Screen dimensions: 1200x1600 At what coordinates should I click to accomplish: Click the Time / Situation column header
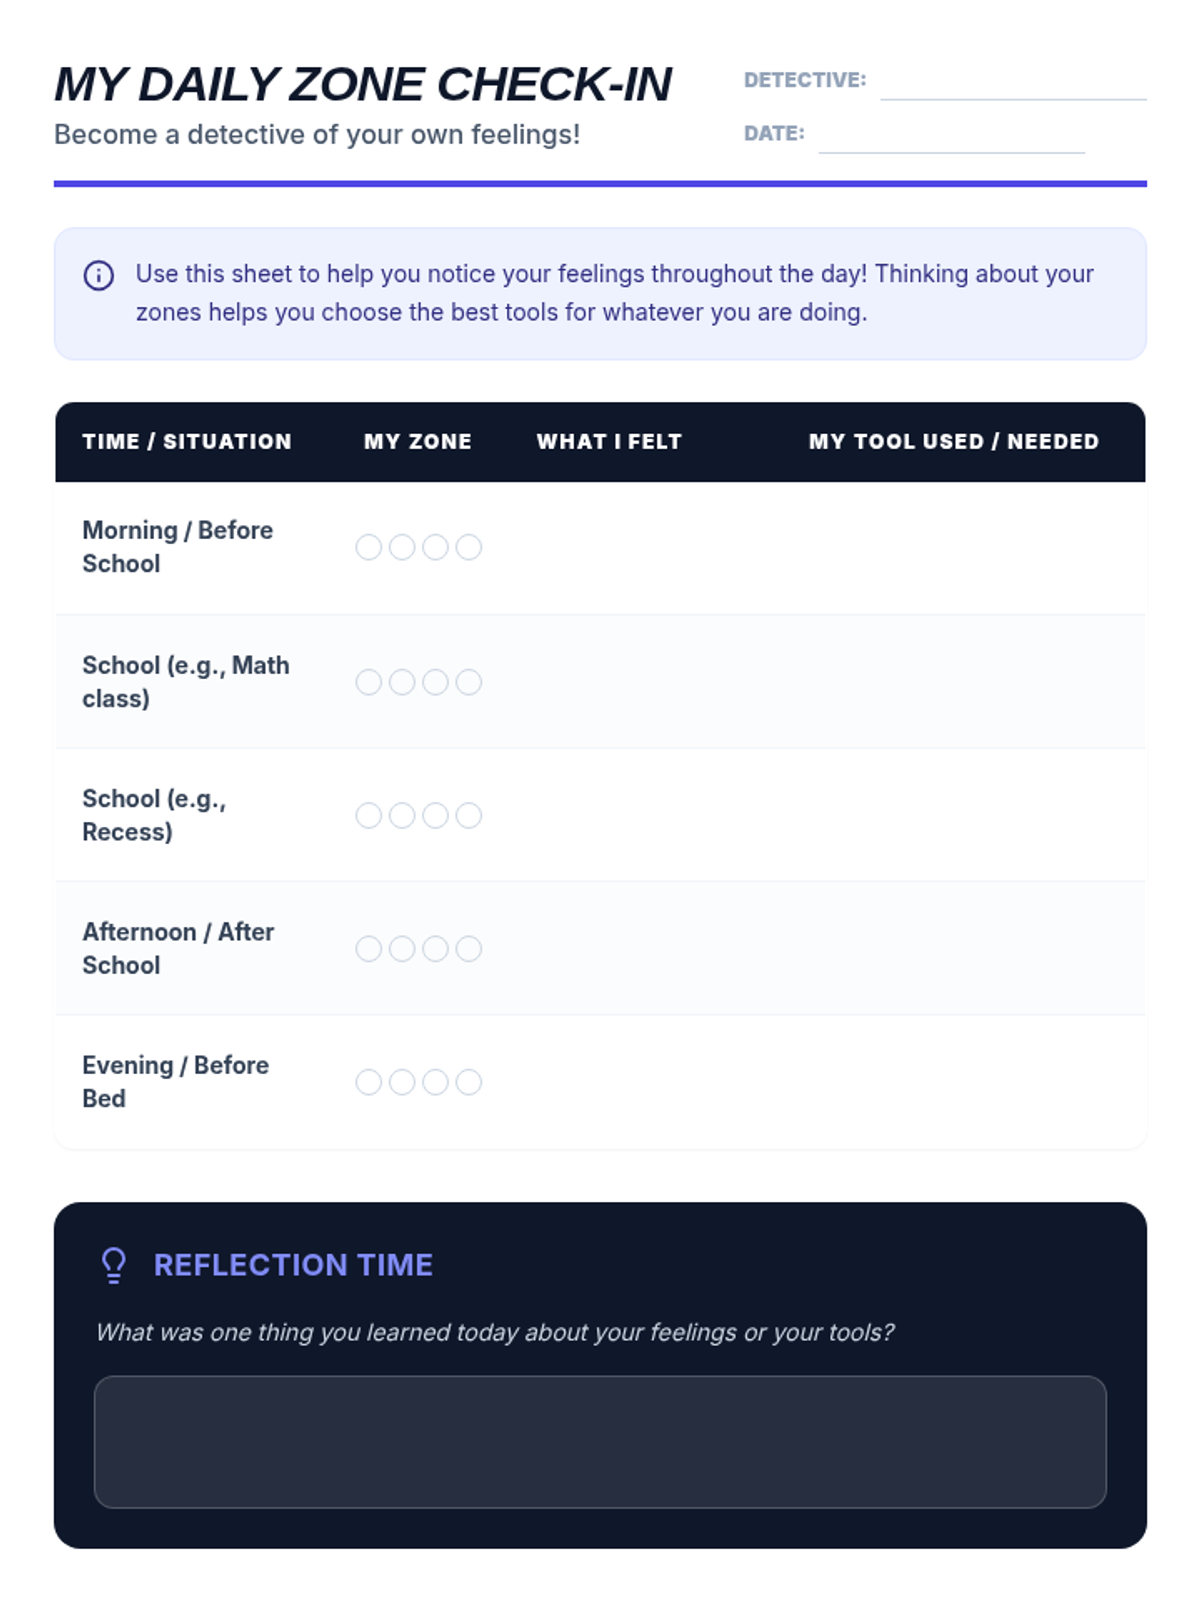tap(187, 442)
